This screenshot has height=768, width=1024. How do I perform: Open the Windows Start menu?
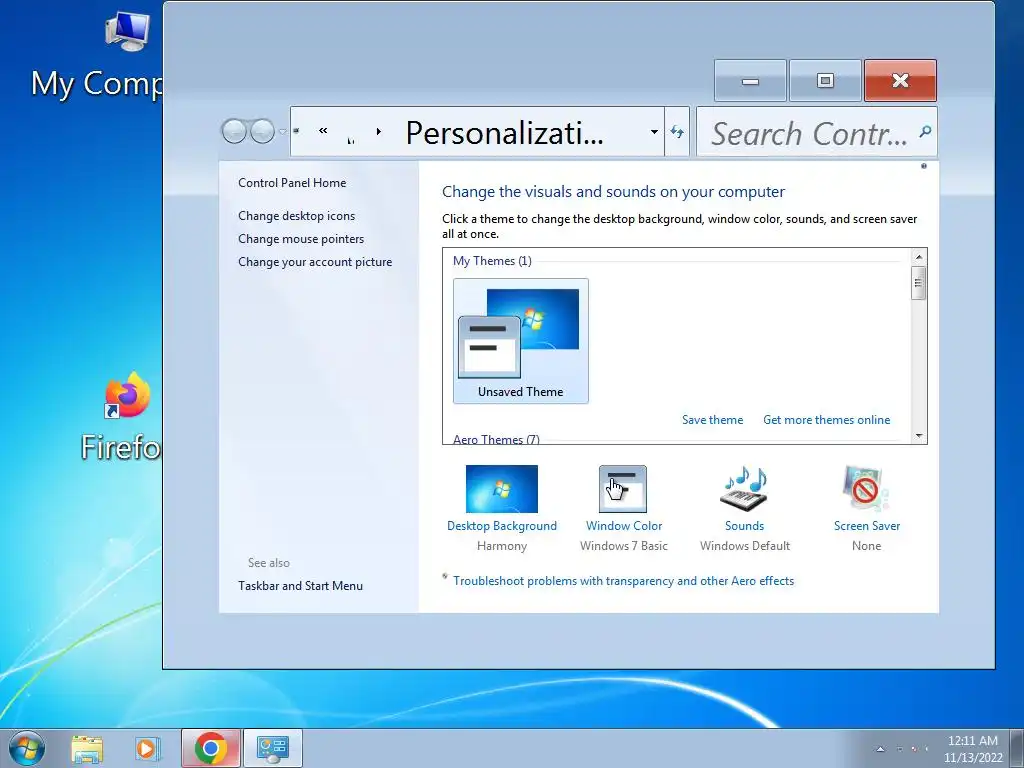click(x=27, y=748)
